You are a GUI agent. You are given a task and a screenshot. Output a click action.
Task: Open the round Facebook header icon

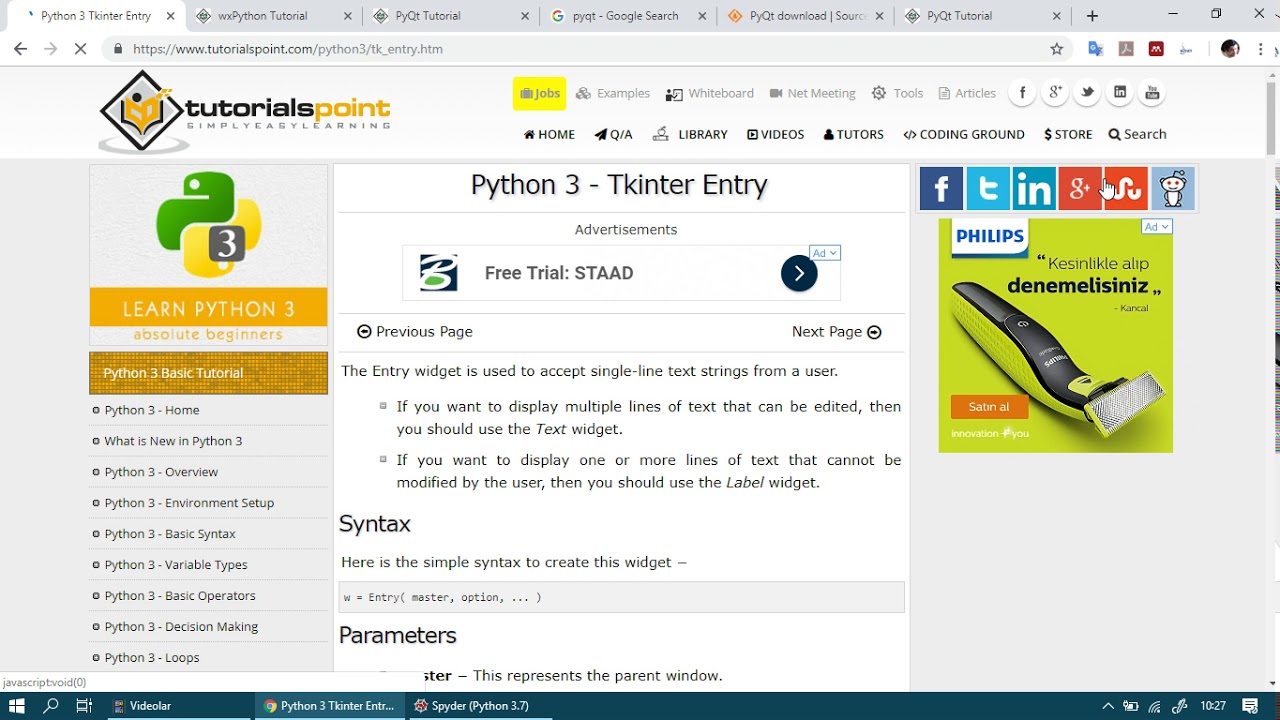click(1022, 93)
